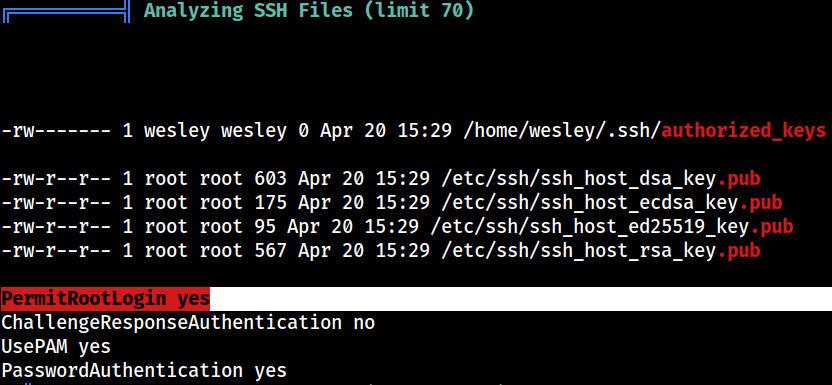The image size is (832, 385).
Task: Click the red .pub extension on ed25519 key
Action: (x=772, y=226)
